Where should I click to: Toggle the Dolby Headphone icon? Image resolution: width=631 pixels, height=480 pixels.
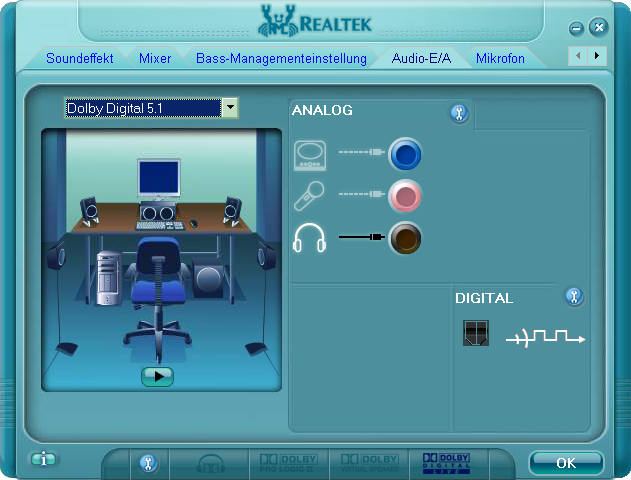coord(210,464)
